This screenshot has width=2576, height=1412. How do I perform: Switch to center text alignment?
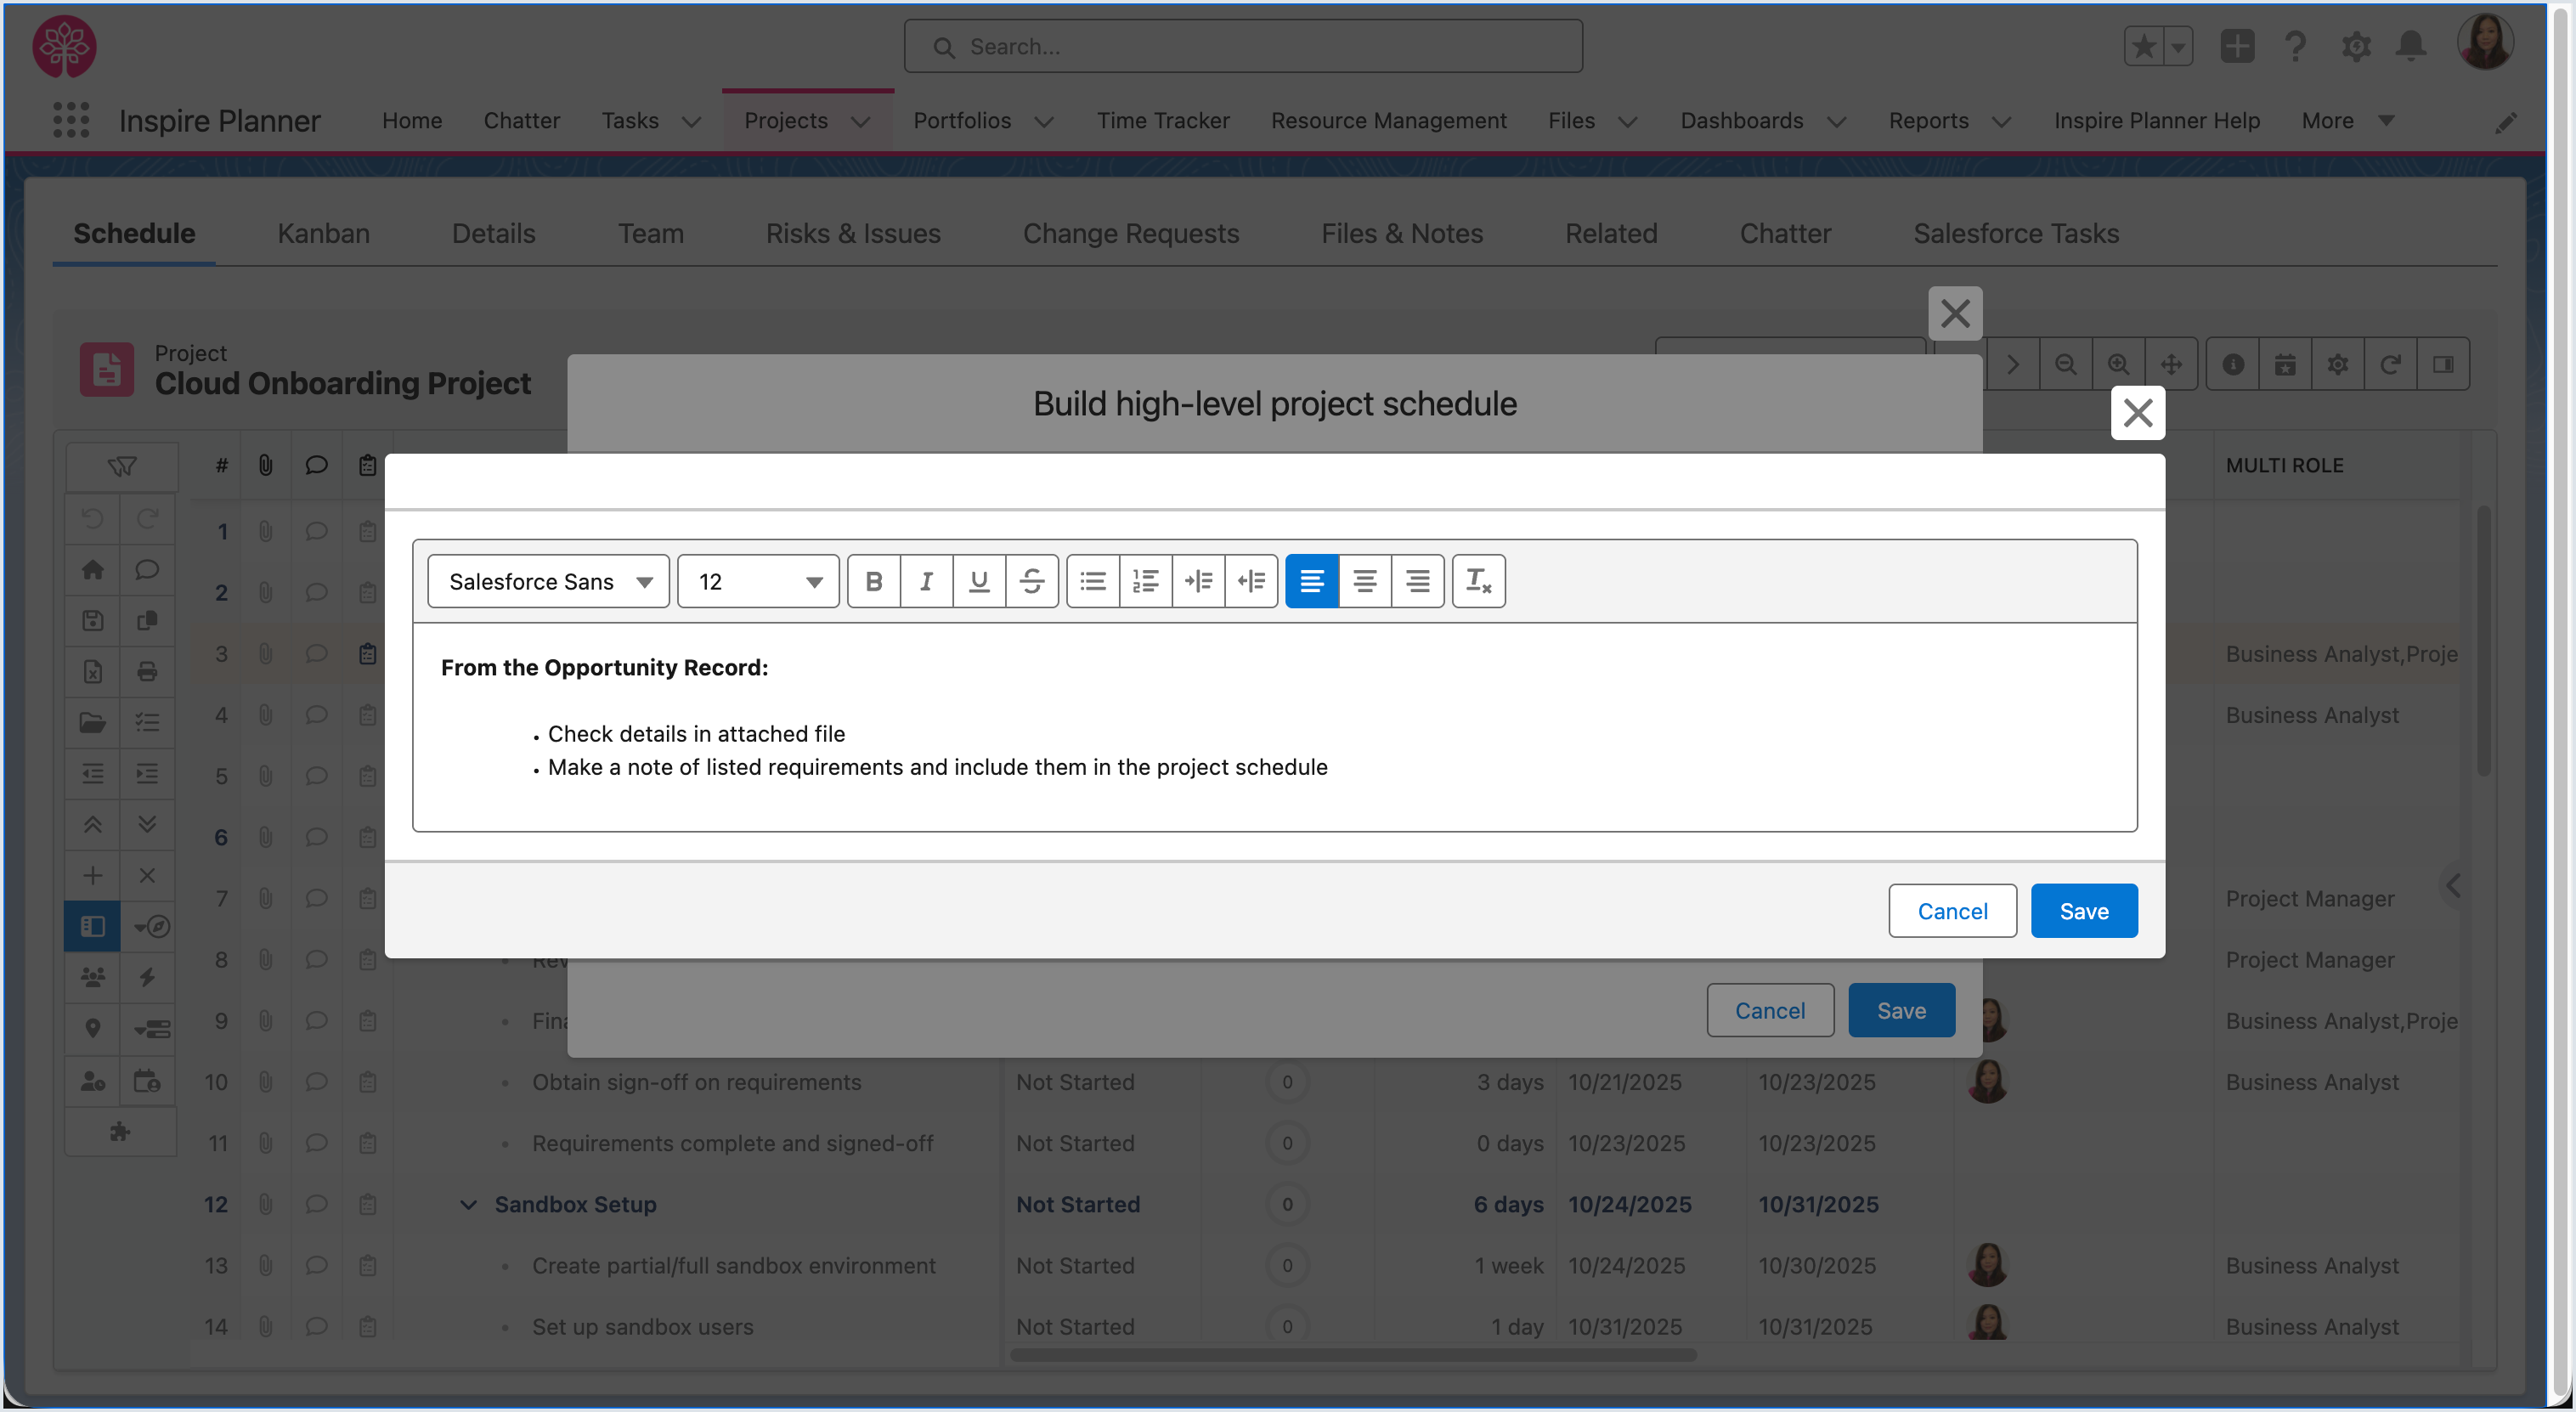tap(1364, 581)
